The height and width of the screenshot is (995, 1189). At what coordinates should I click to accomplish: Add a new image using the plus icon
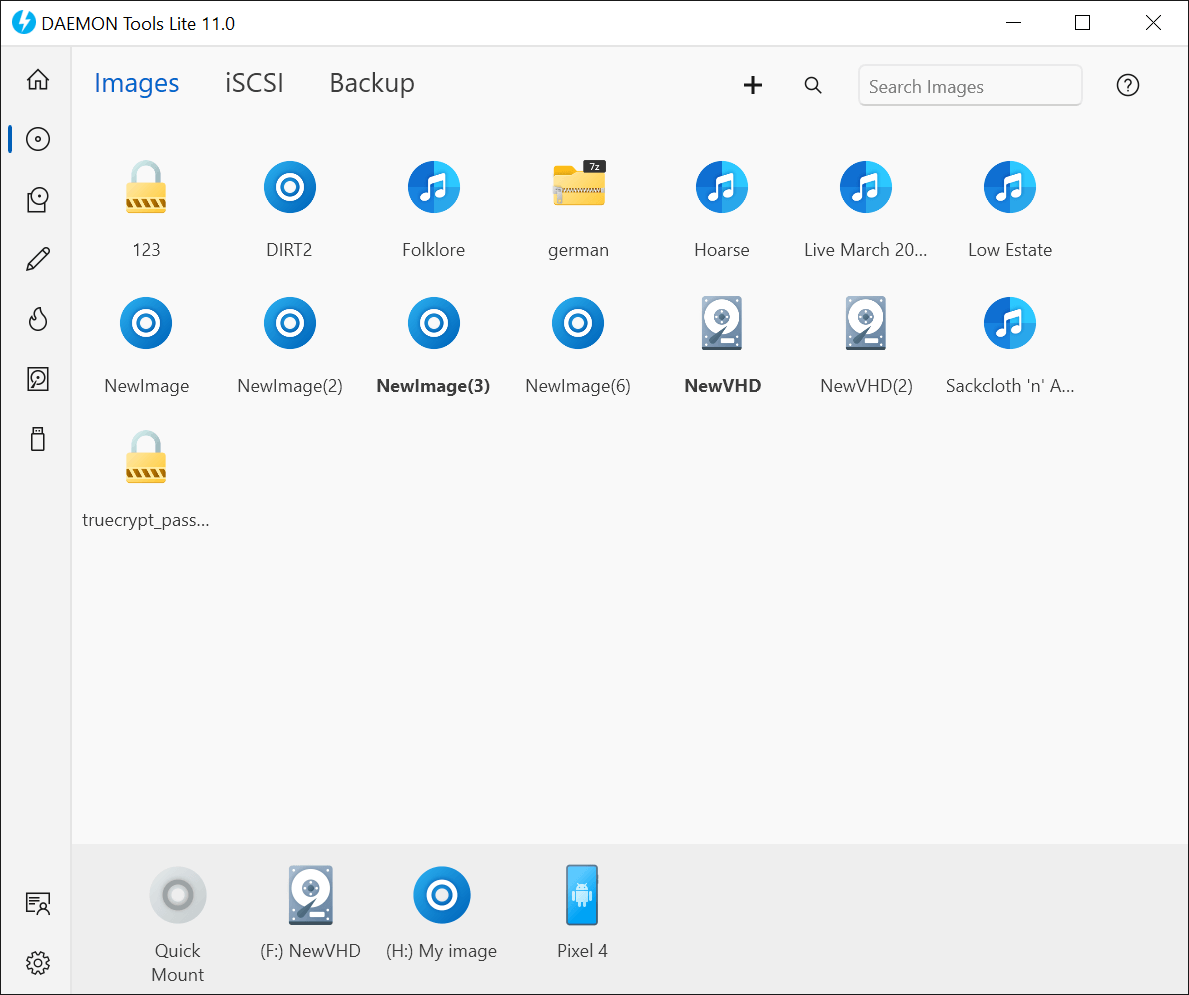tap(753, 85)
